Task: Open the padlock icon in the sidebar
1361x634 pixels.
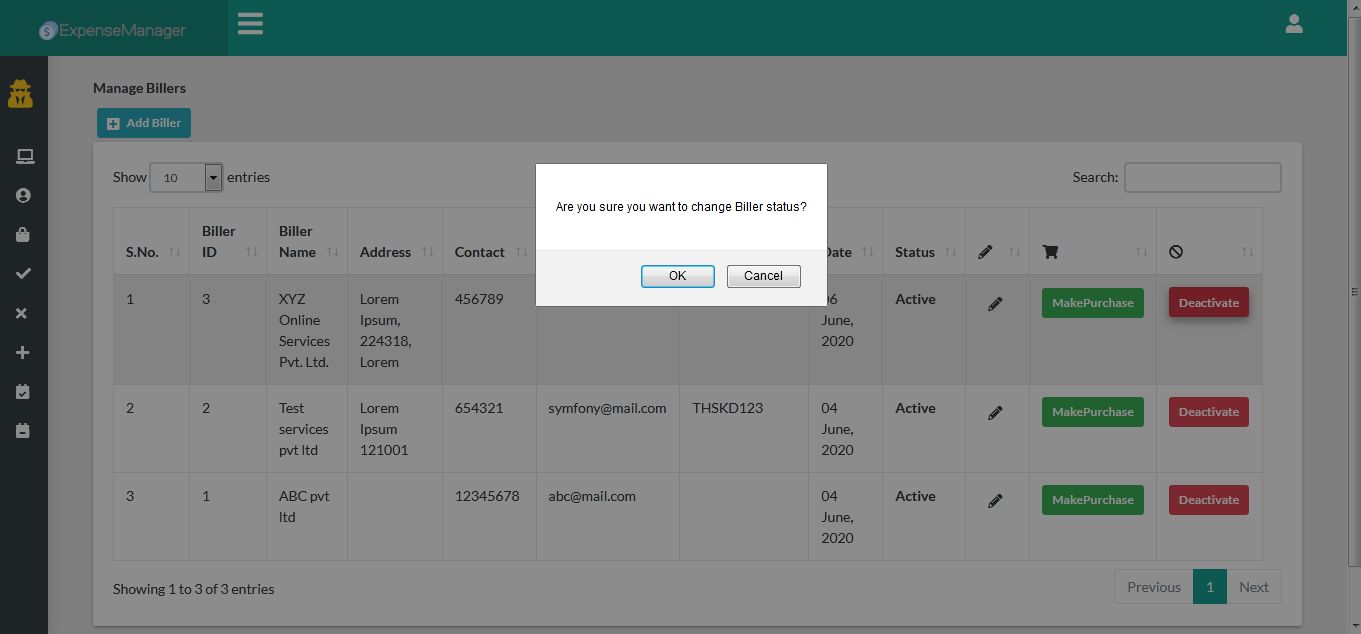Action: point(24,234)
